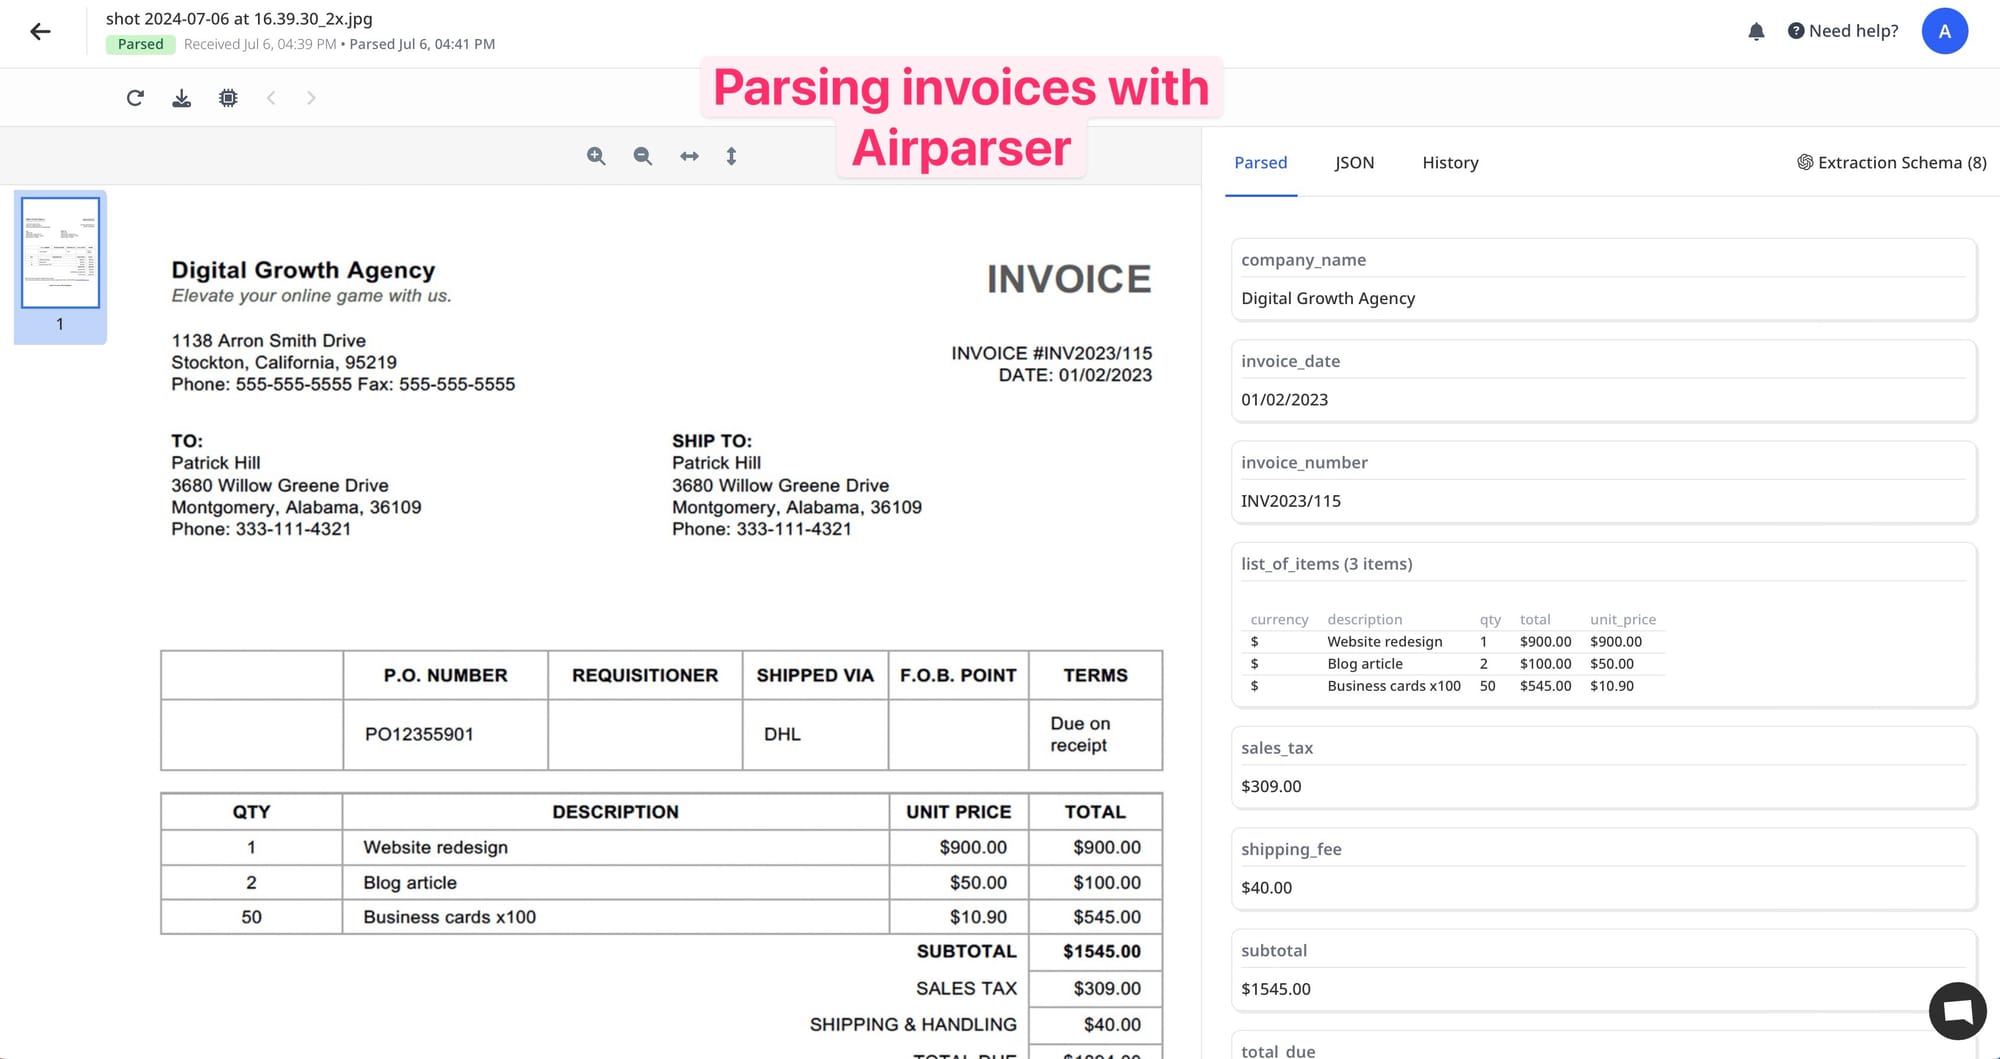Fit invoice preview to width
This screenshot has width=2000, height=1059.
click(x=689, y=156)
